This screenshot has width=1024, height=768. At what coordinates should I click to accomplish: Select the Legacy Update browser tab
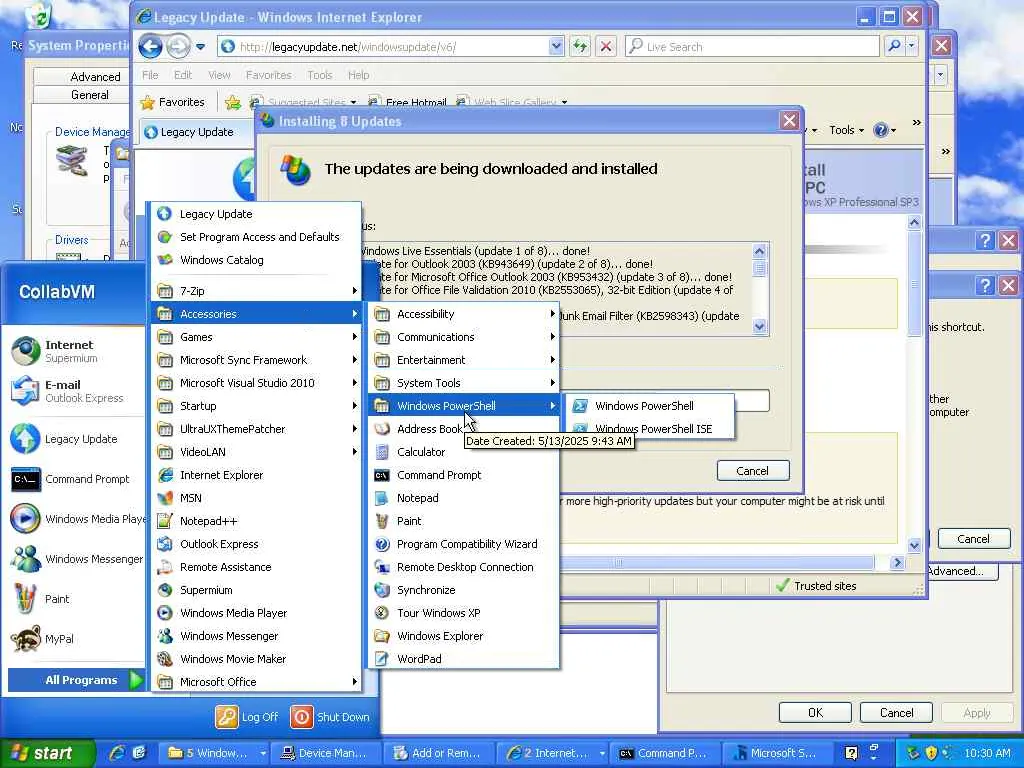coord(196,132)
